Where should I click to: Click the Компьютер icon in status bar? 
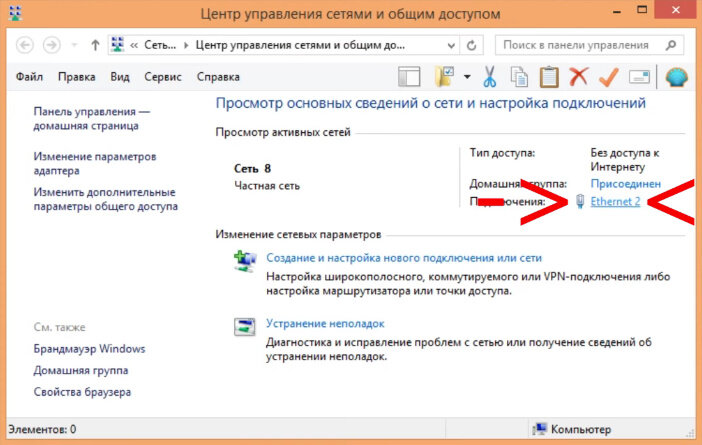click(539, 429)
